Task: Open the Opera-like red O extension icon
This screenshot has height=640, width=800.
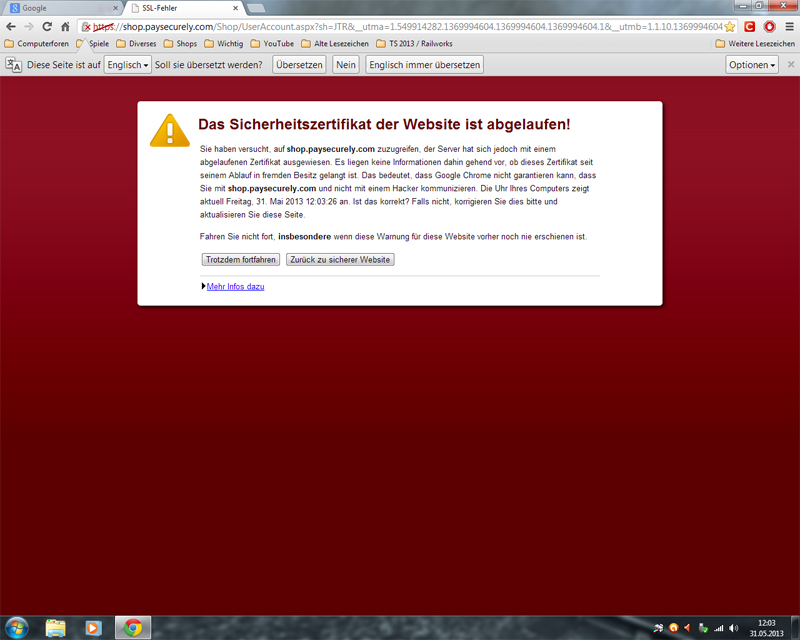Action: [769, 27]
